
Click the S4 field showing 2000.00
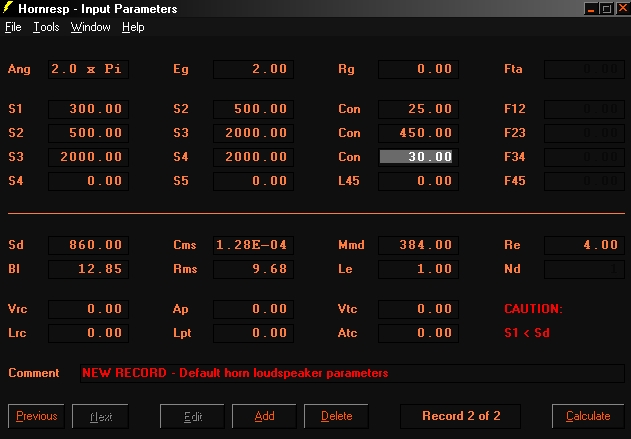(254, 157)
